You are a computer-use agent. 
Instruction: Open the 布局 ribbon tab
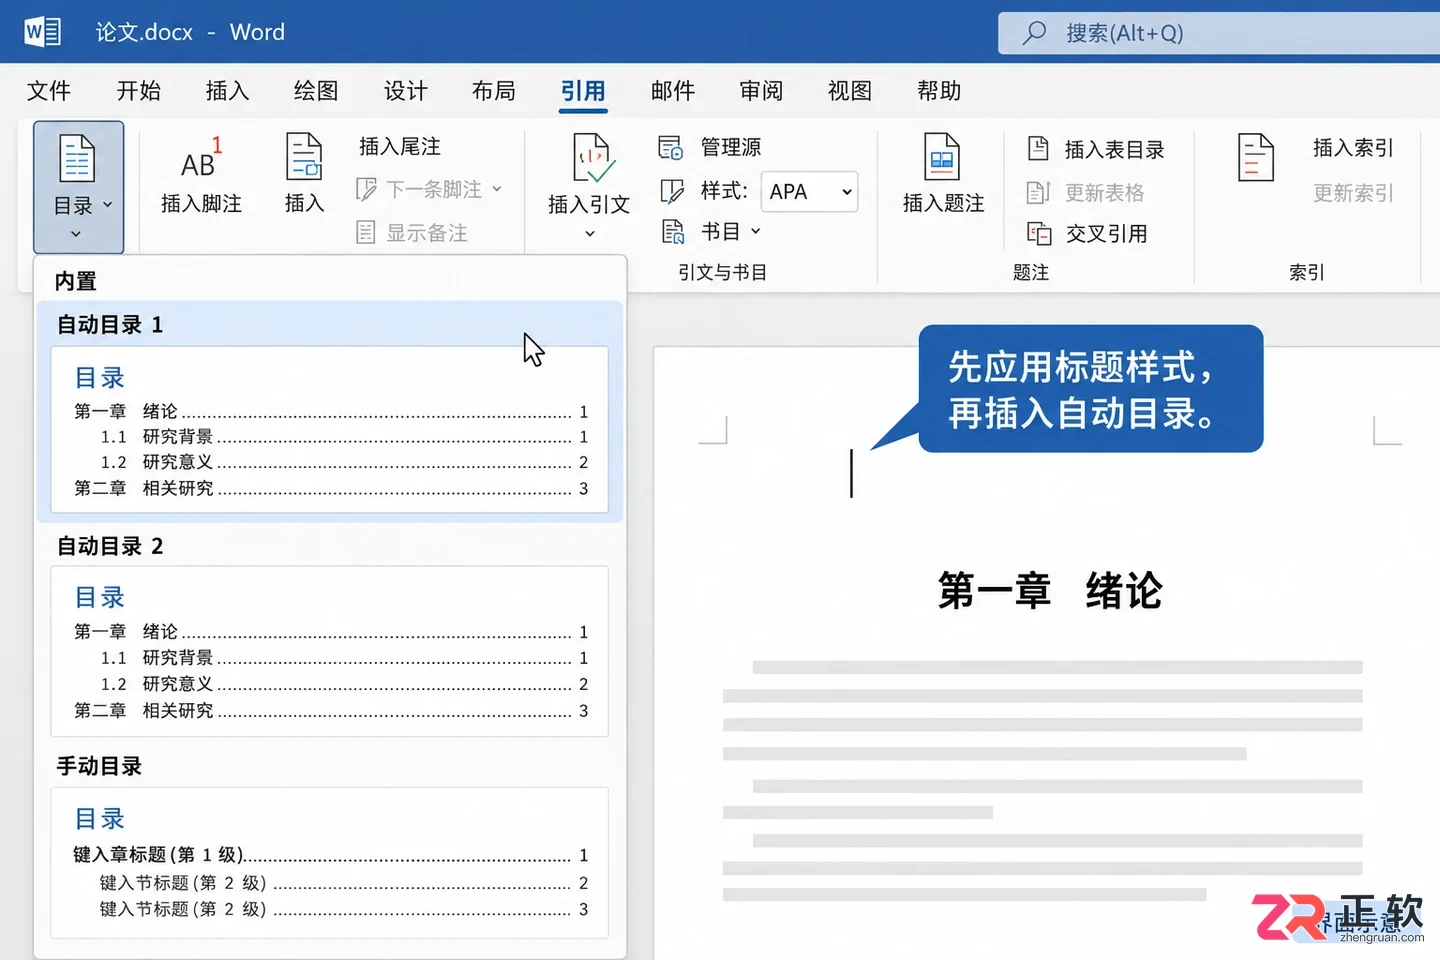494,91
